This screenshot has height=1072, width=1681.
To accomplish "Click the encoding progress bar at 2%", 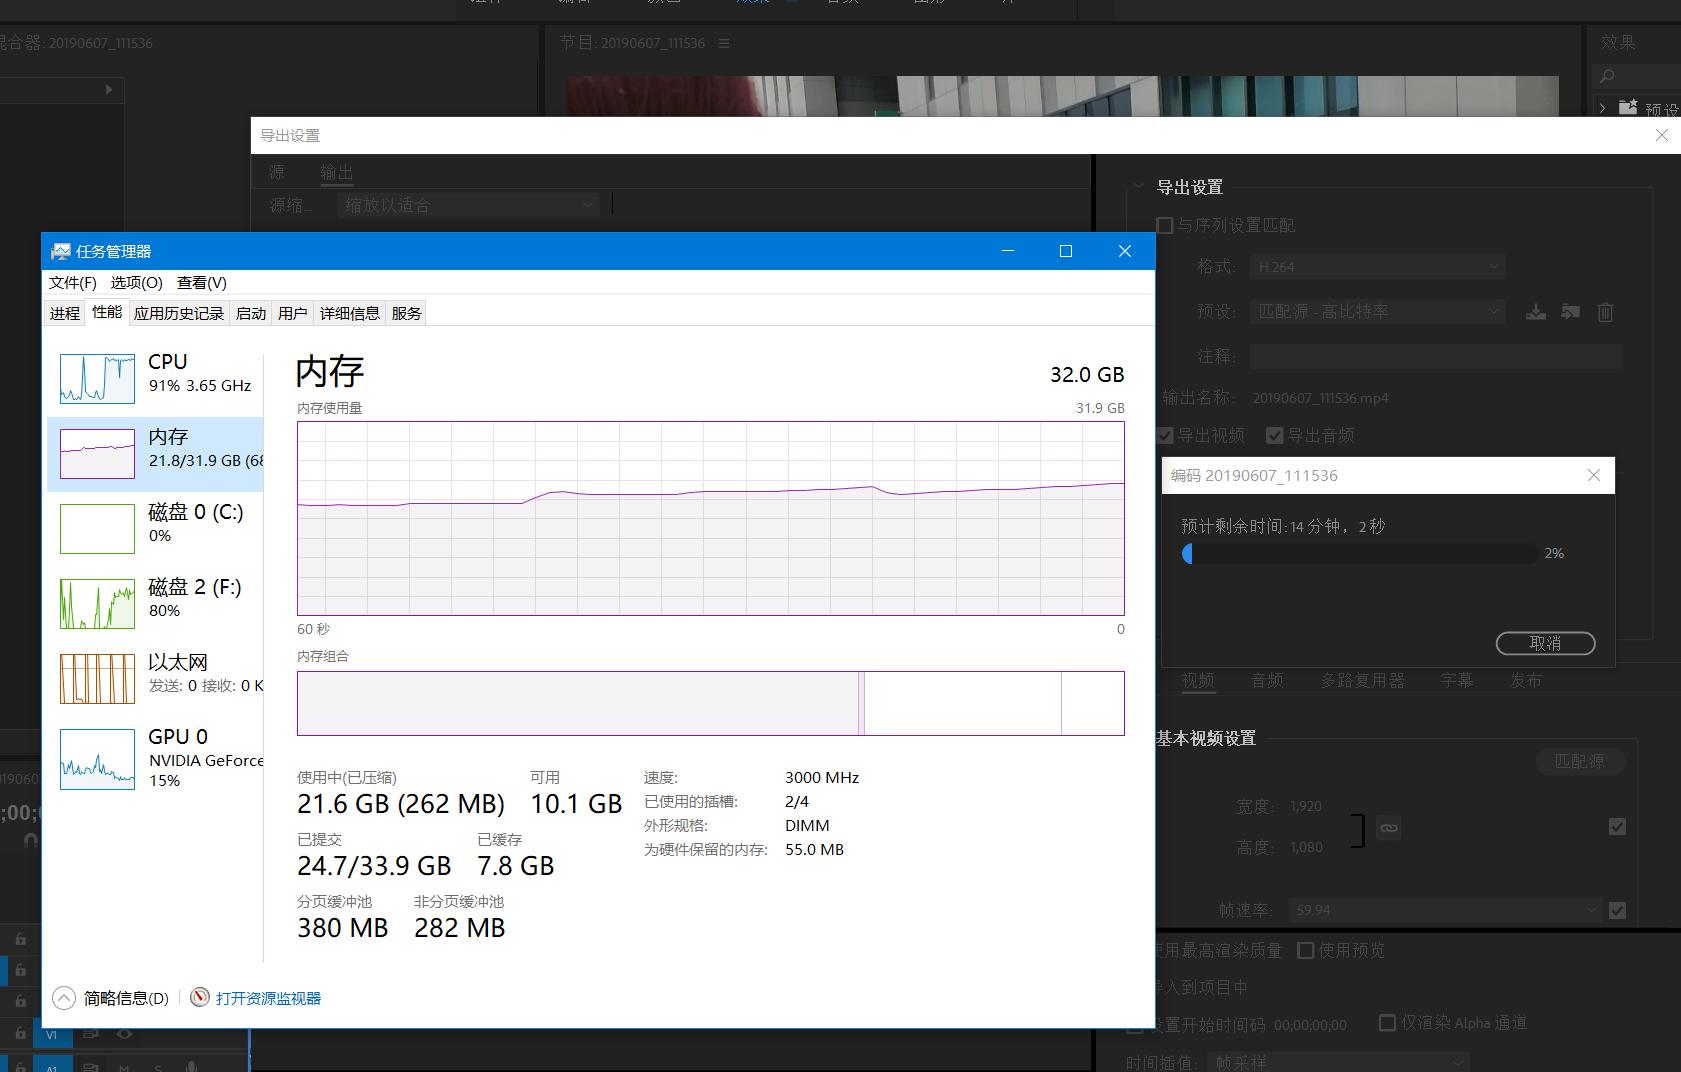I will 1360,554.
